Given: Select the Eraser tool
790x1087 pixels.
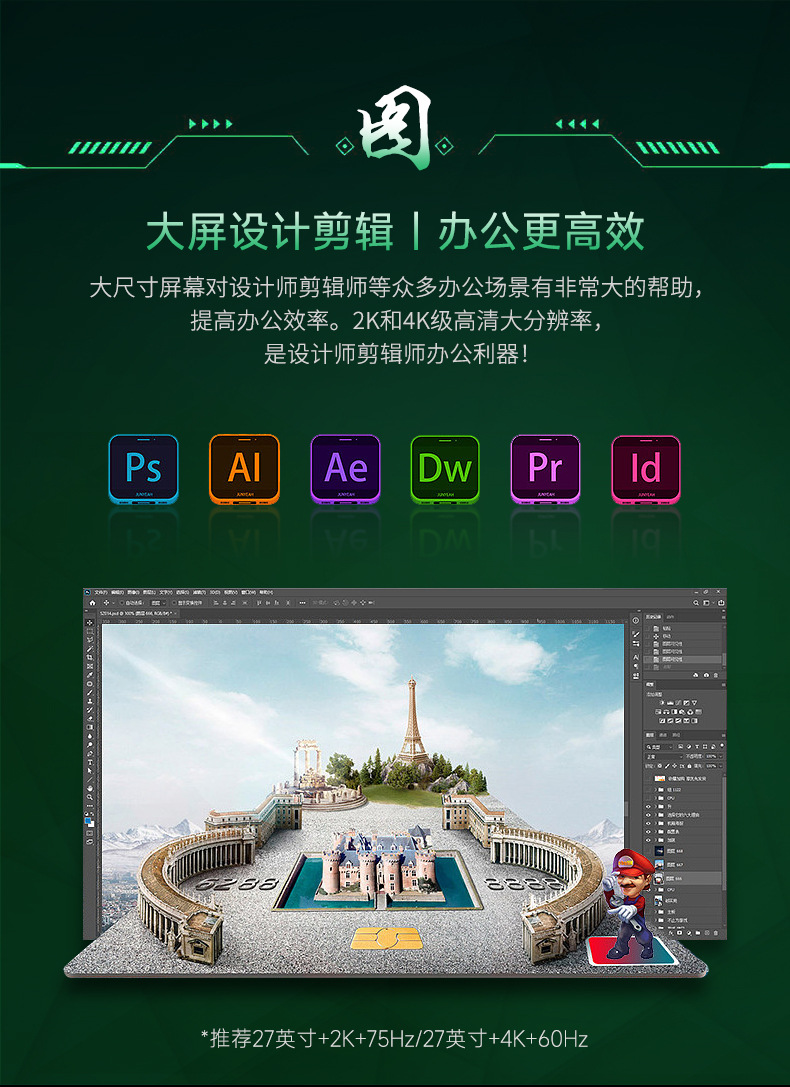Looking at the screenshot, I should [x=89, y=718].
